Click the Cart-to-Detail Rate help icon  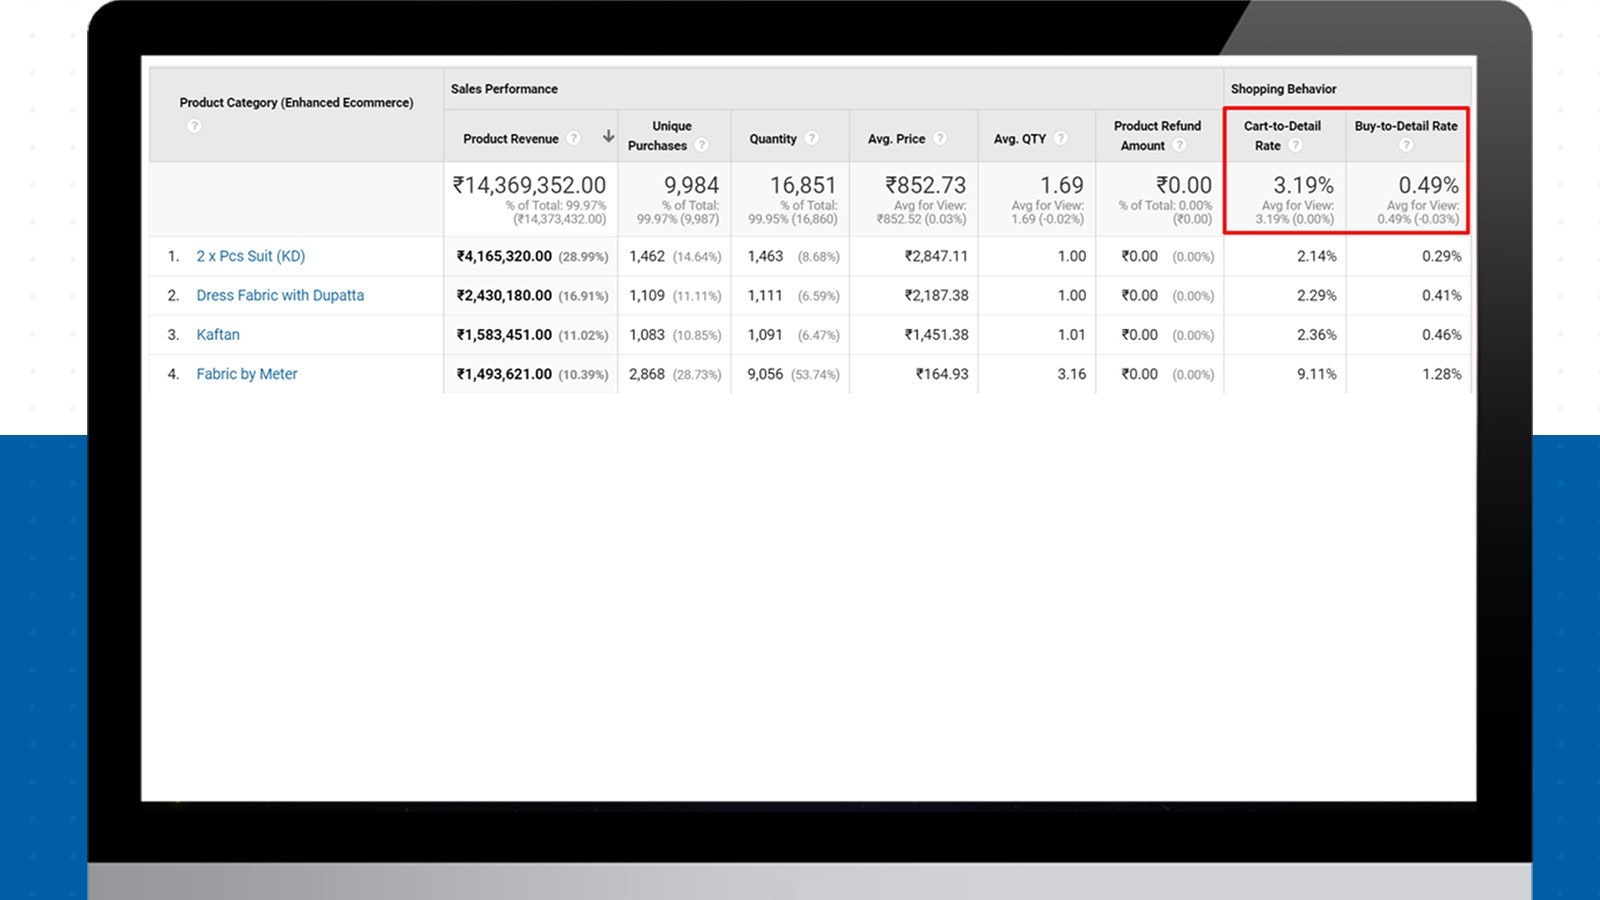(1297, 145)
